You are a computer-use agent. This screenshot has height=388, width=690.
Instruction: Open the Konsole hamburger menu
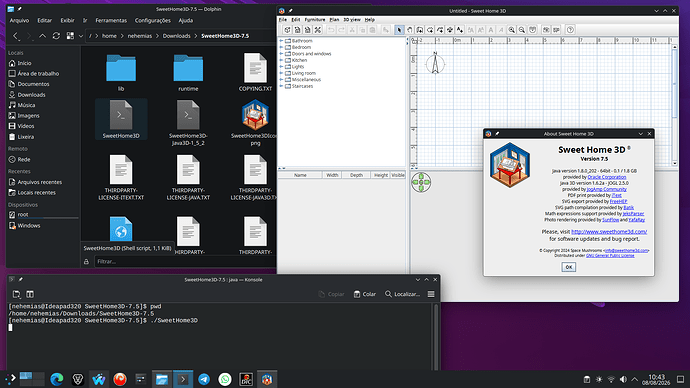click(x=431, y=294)
